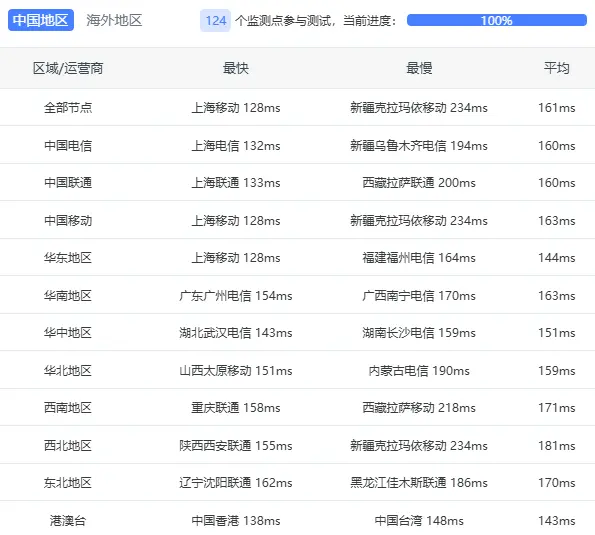Click the 区域/运营商 column header

68,68
